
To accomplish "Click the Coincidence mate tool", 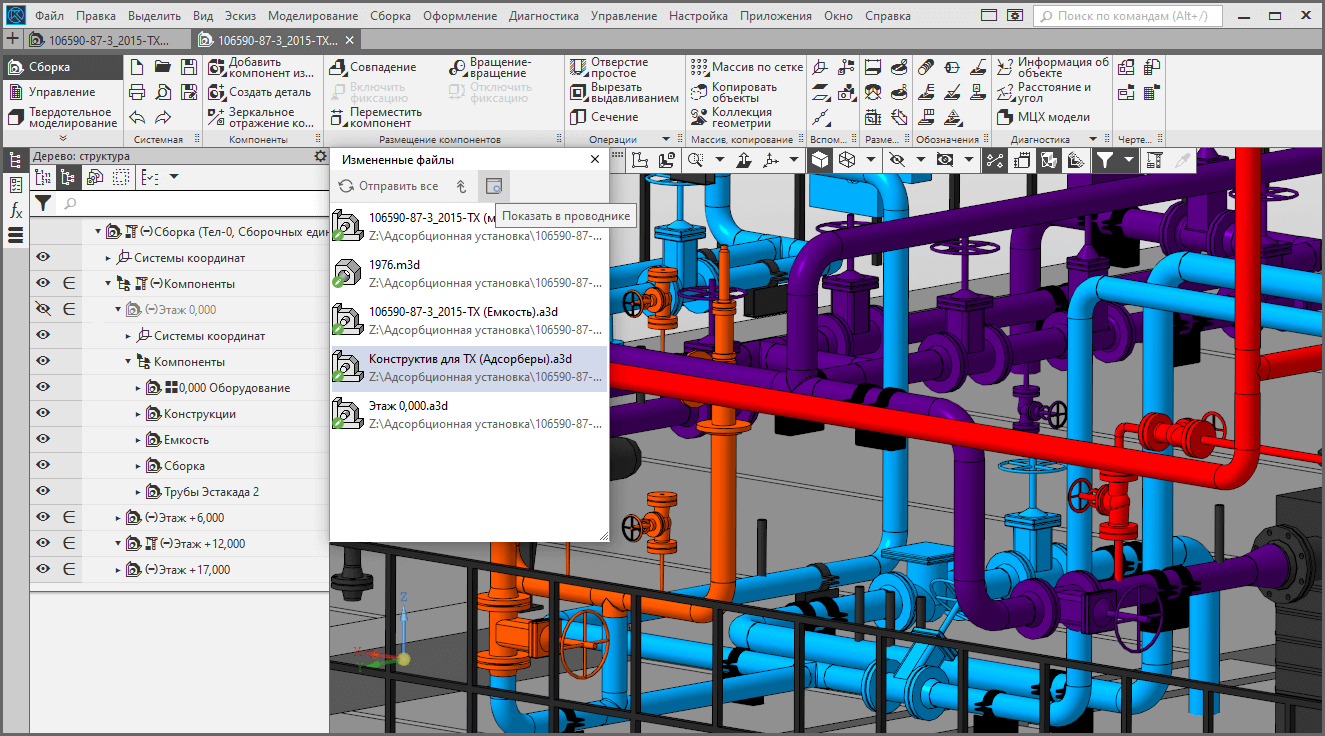I will click(338, 67).
